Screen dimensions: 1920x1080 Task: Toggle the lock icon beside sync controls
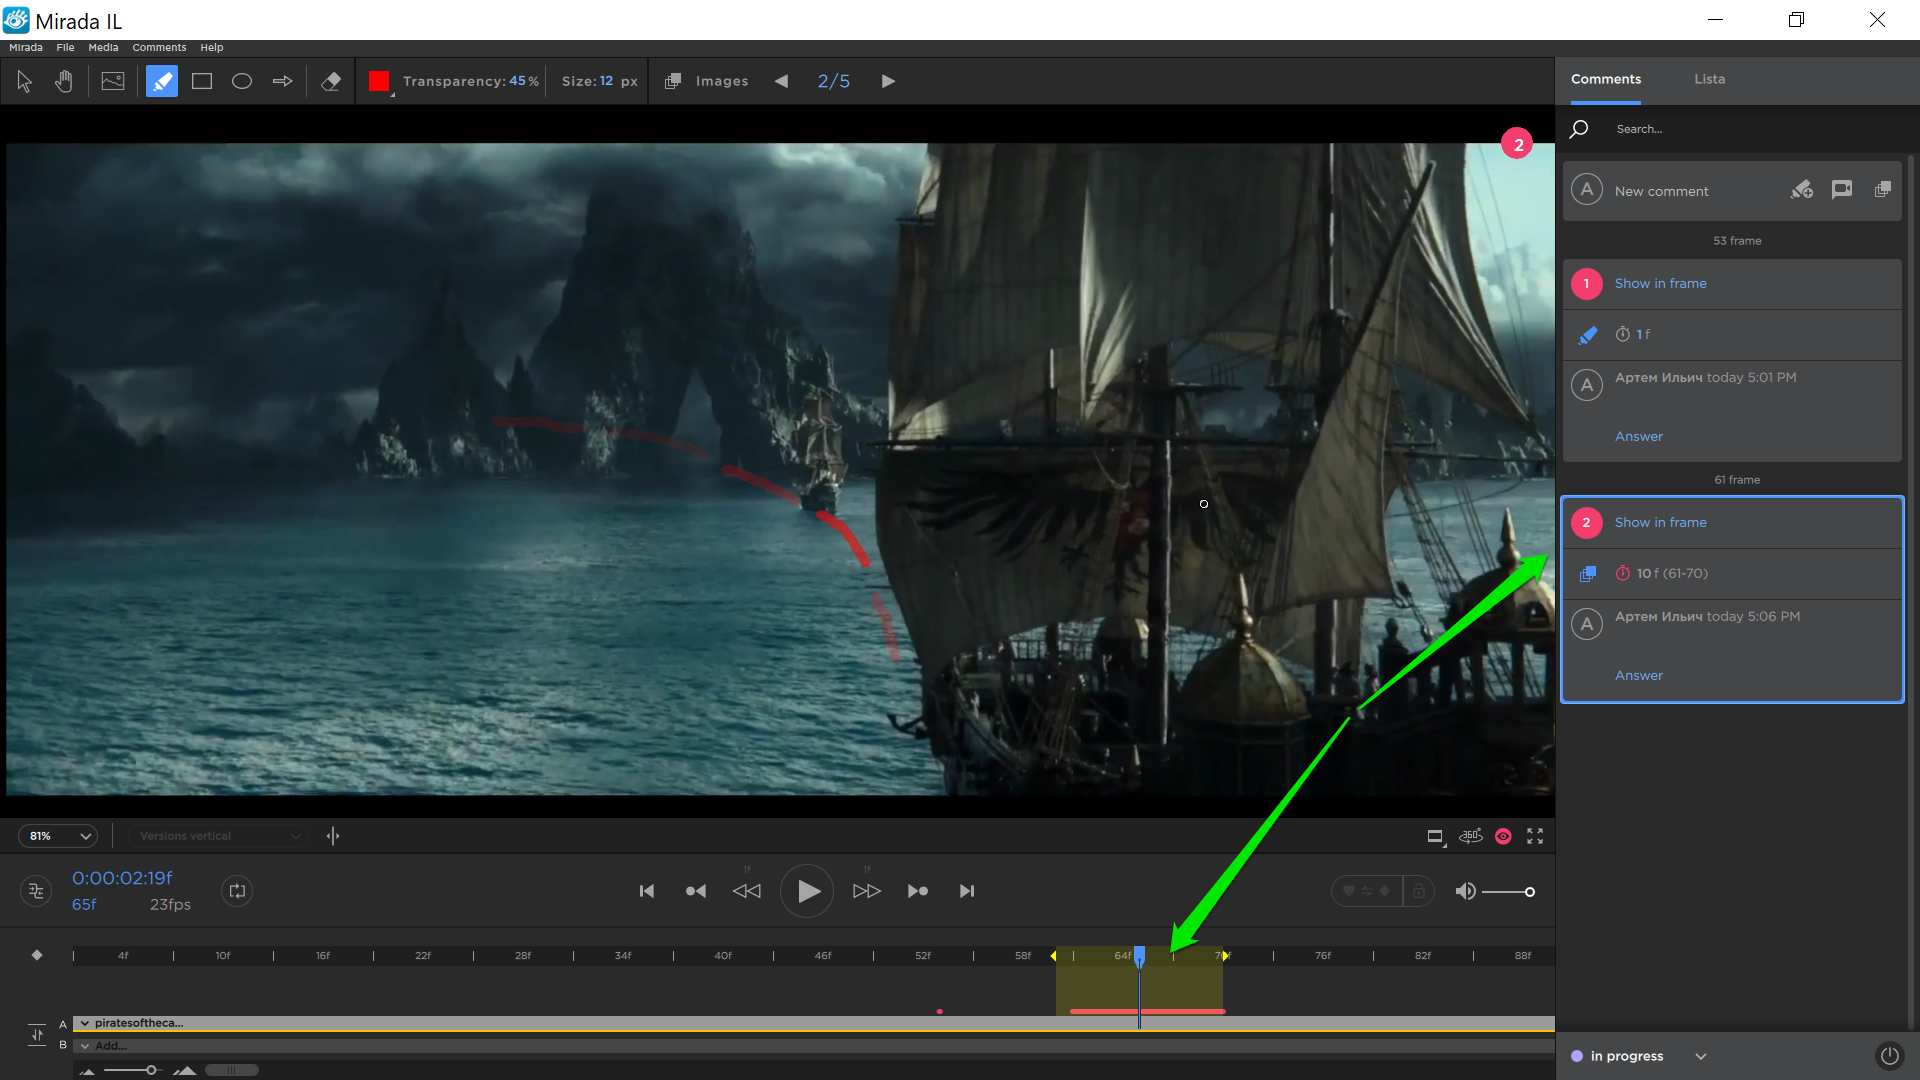pos(1418,891)
